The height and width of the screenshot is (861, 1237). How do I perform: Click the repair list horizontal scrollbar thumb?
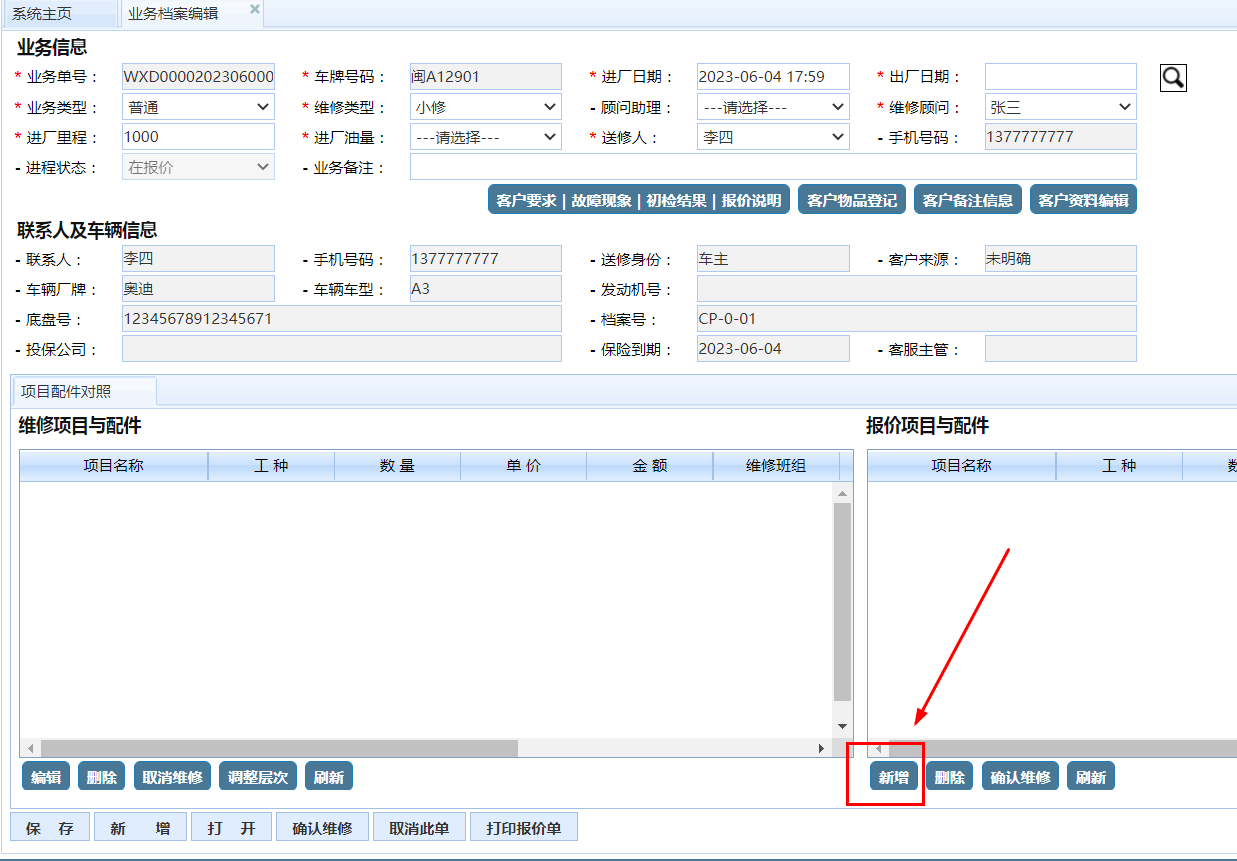279,748
